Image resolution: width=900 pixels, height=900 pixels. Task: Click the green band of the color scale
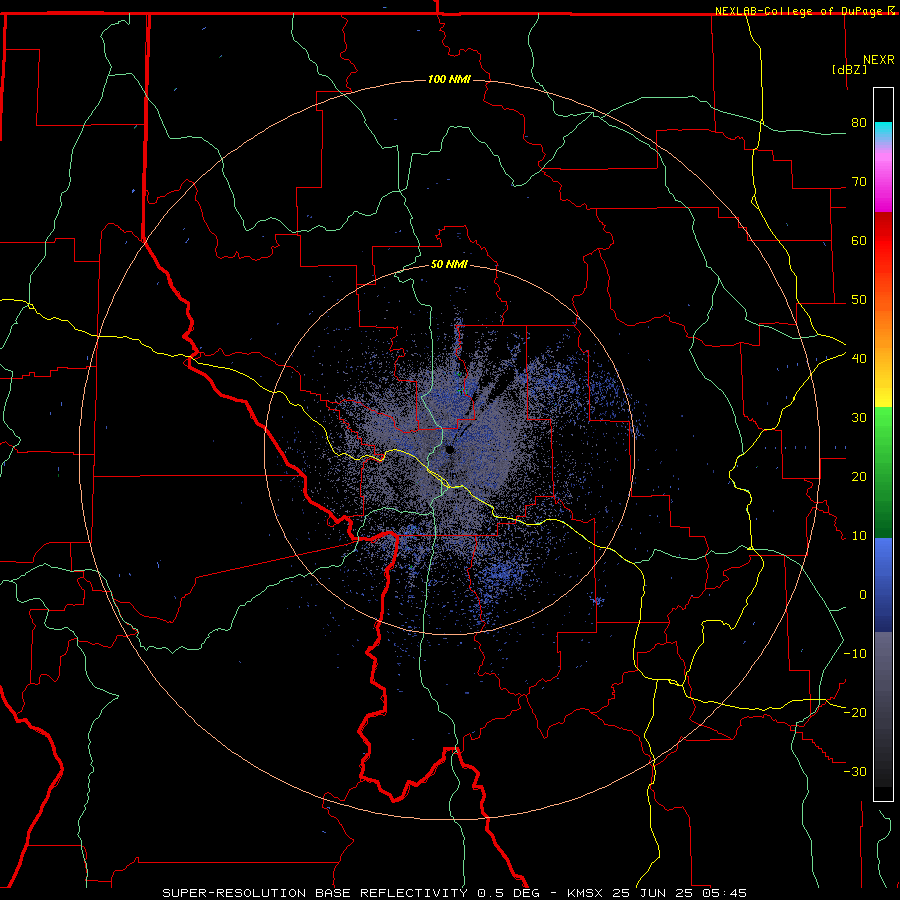pos(883,472)
